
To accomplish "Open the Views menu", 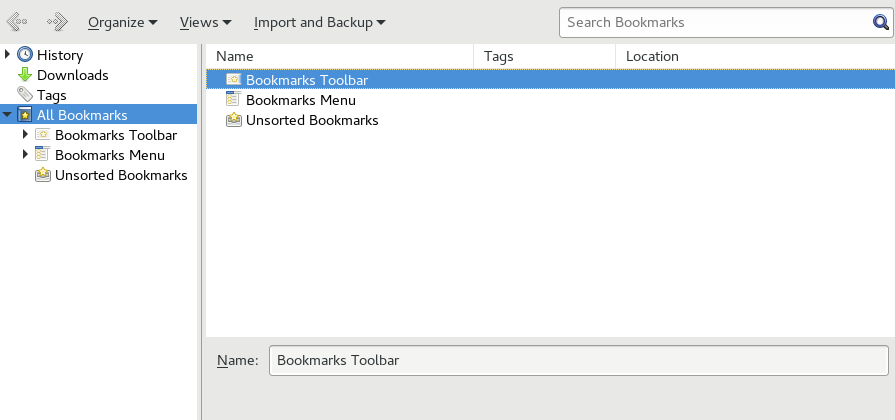I will [x=205, y=22].
